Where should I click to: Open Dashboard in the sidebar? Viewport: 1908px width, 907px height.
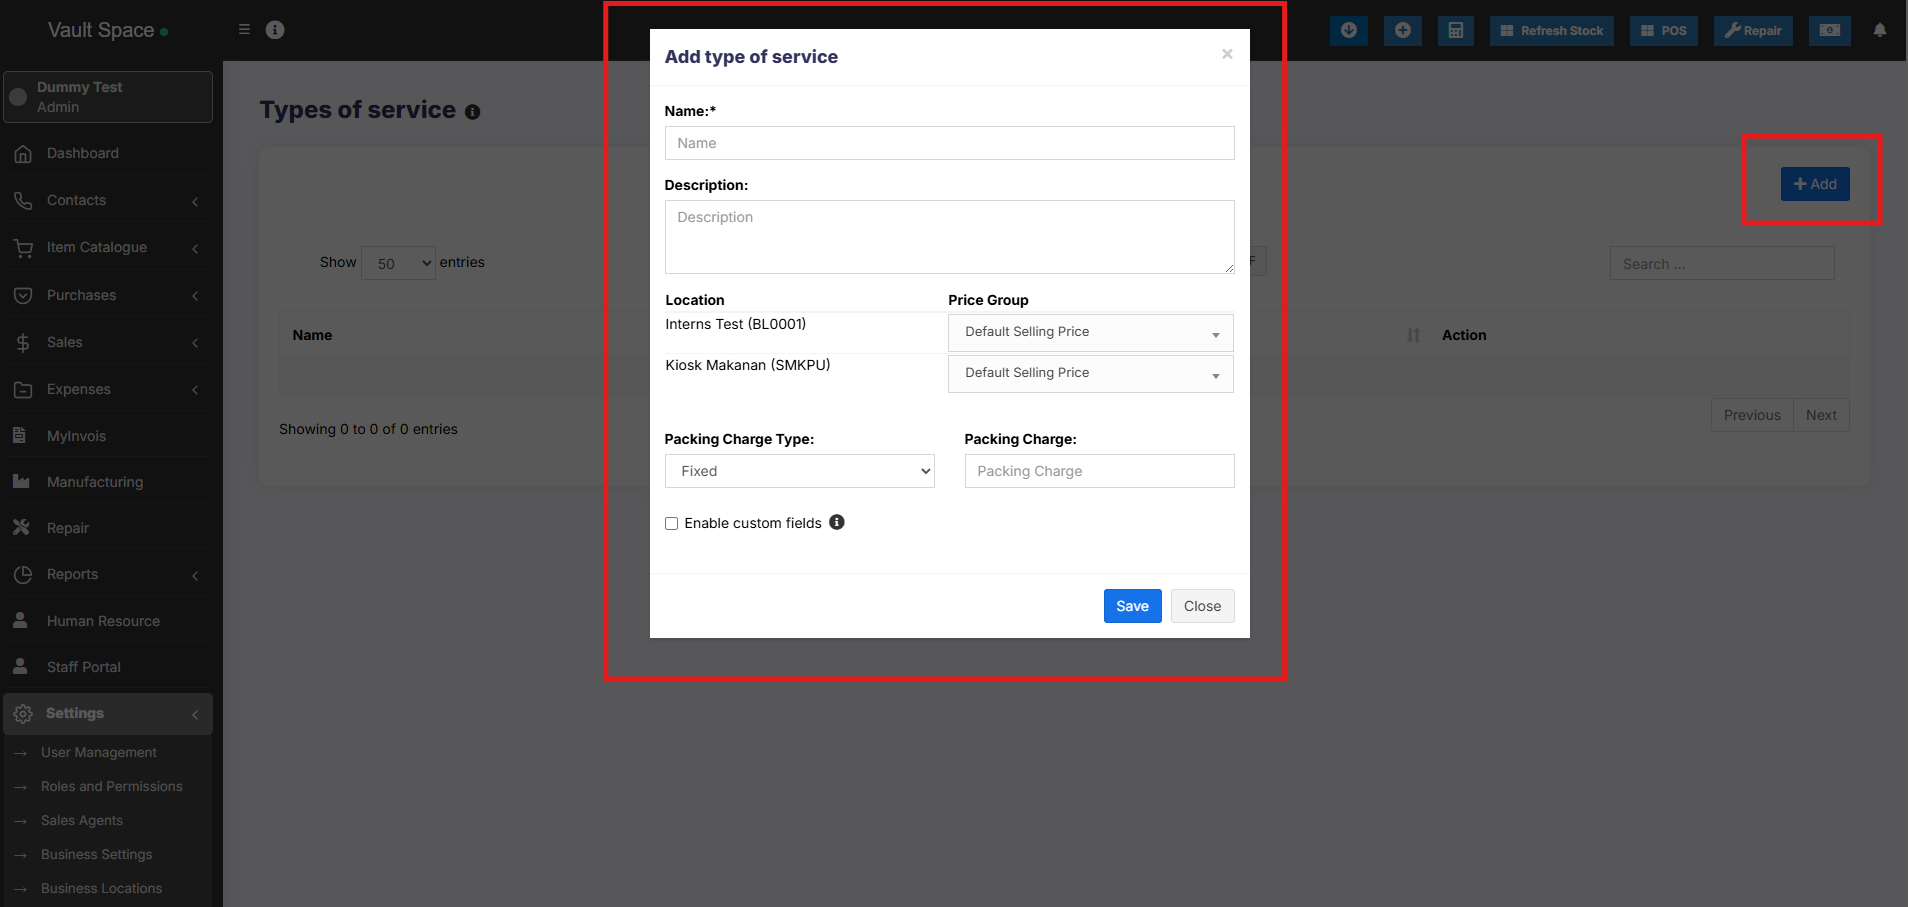pos(83,153)
